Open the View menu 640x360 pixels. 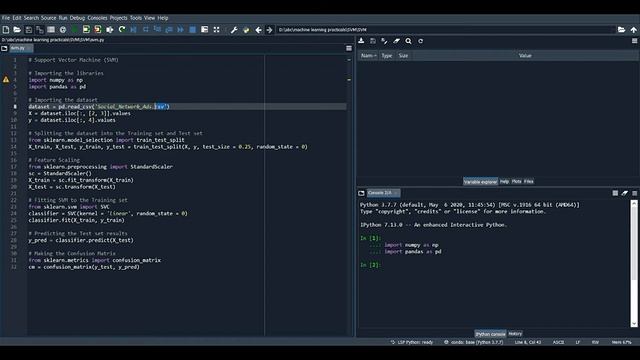pyautogui.click(x=150, y=18)
